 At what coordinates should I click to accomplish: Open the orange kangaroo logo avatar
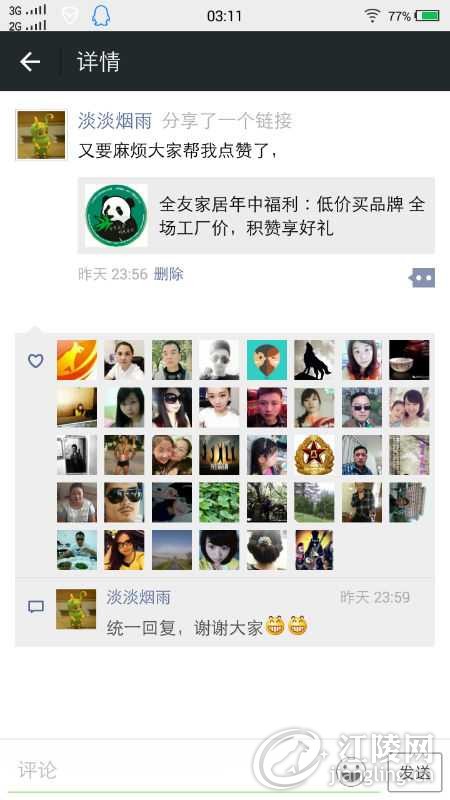point(77,360)
